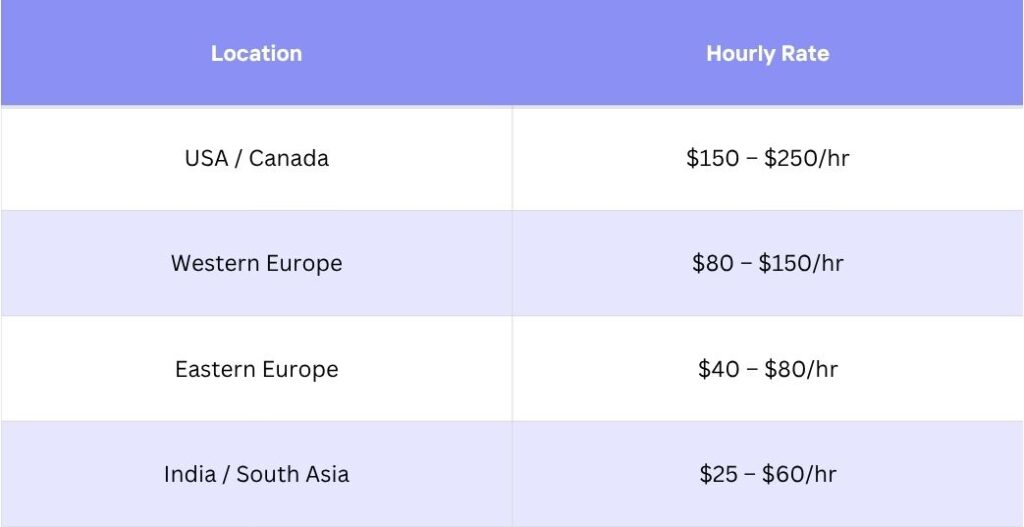Click the "$60/hr" value in the last row
Image resolution: width=1024 pixels, height=527 pixels.
coord(800,474)
